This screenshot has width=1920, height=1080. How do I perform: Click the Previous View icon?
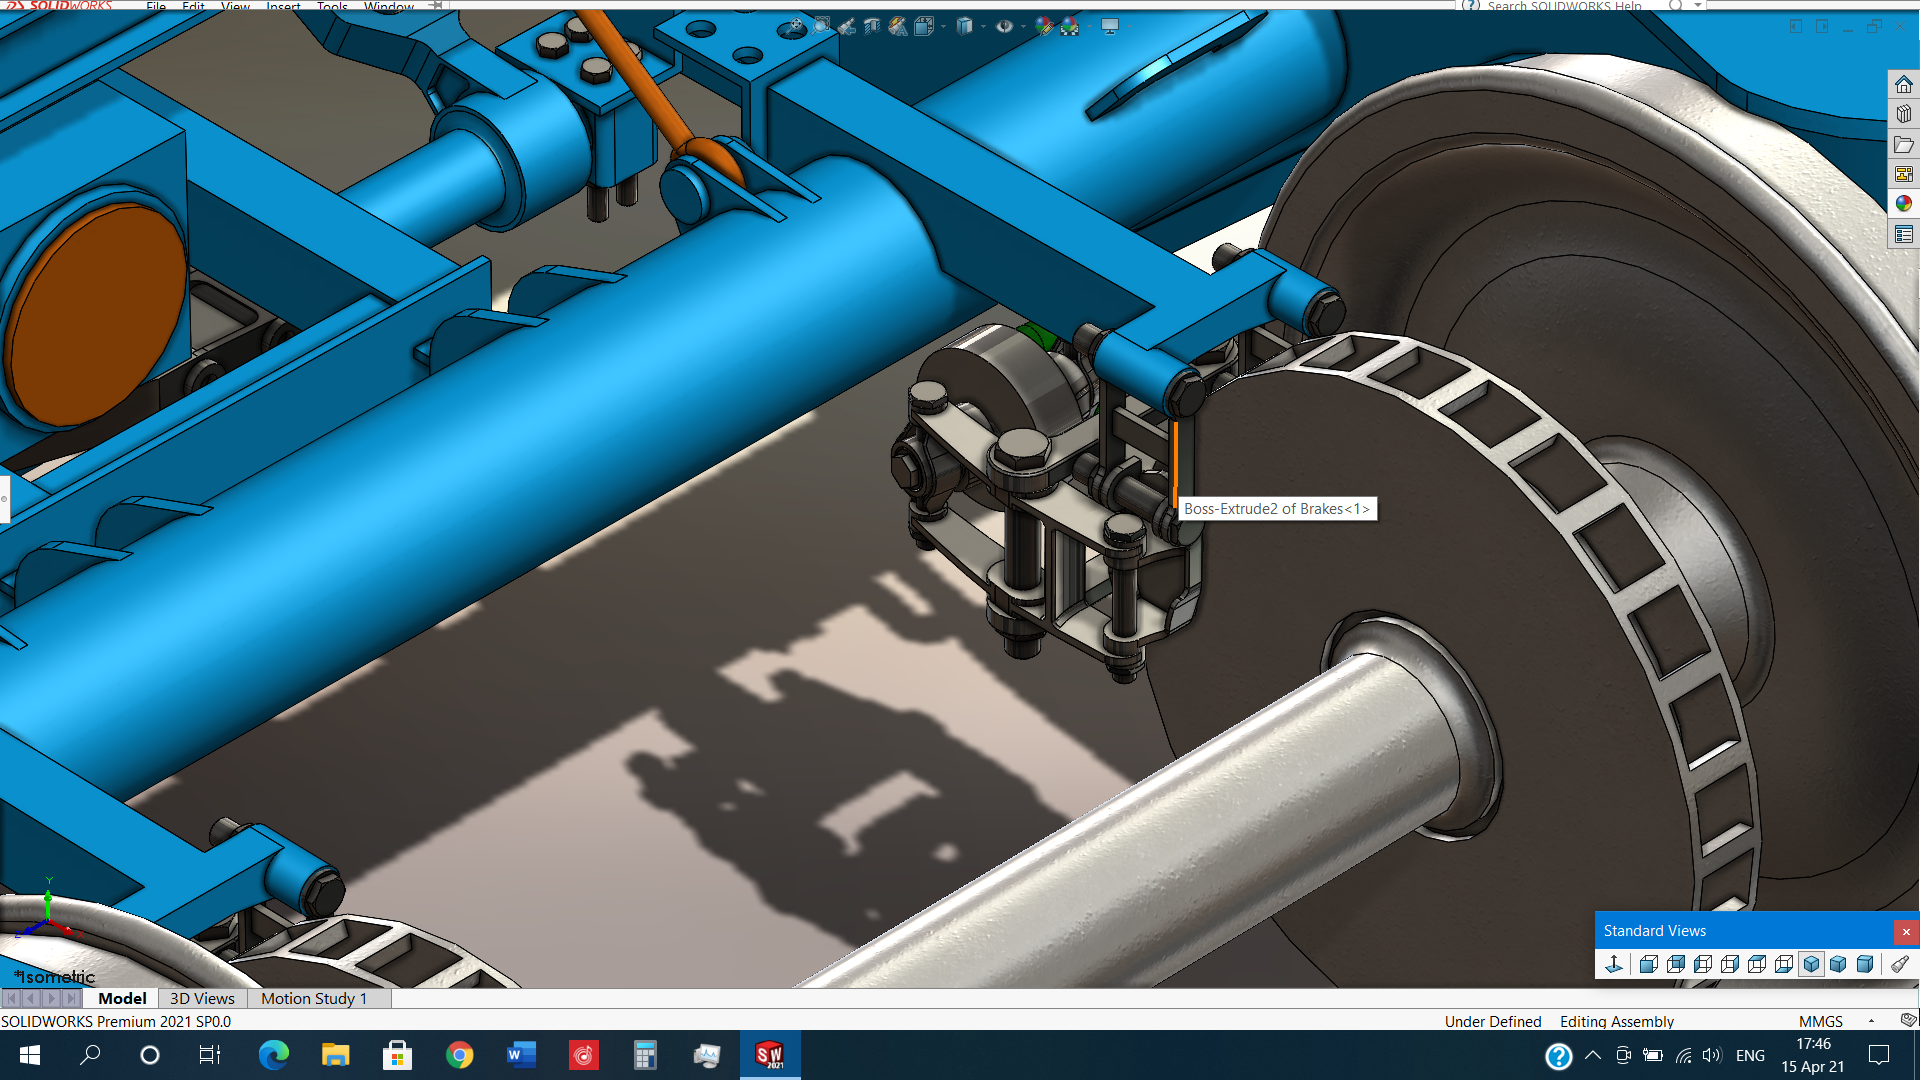(847, 27)
